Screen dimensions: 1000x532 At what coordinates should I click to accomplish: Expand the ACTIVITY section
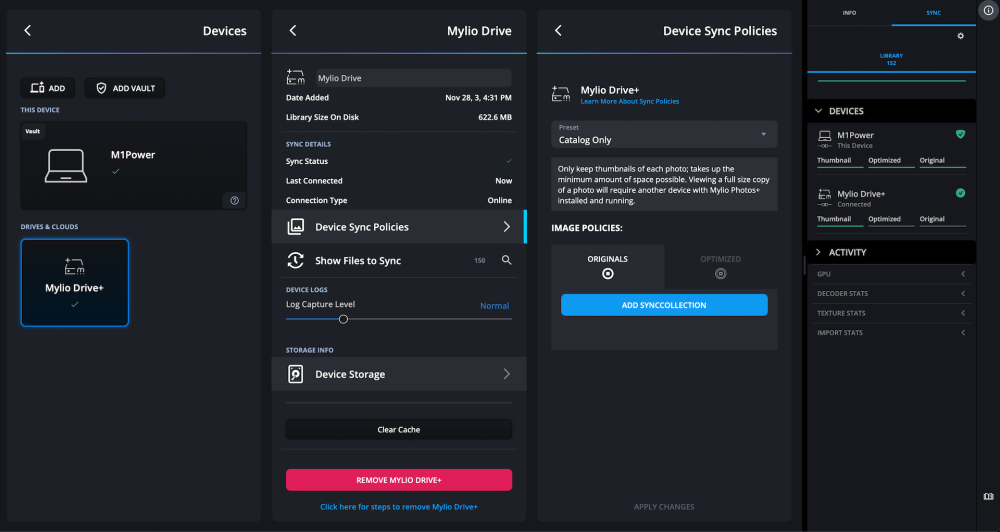coord(892,252)
